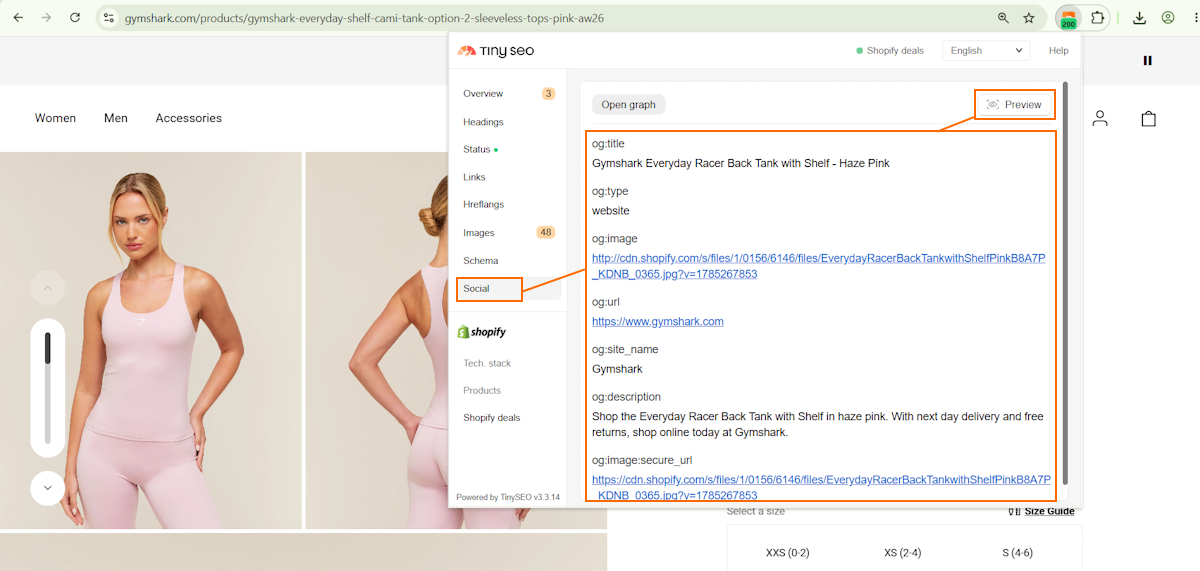Open Tech. stack in the sidebar
The height and width of the screenshot is (571, 1200).
click(487, 363)
